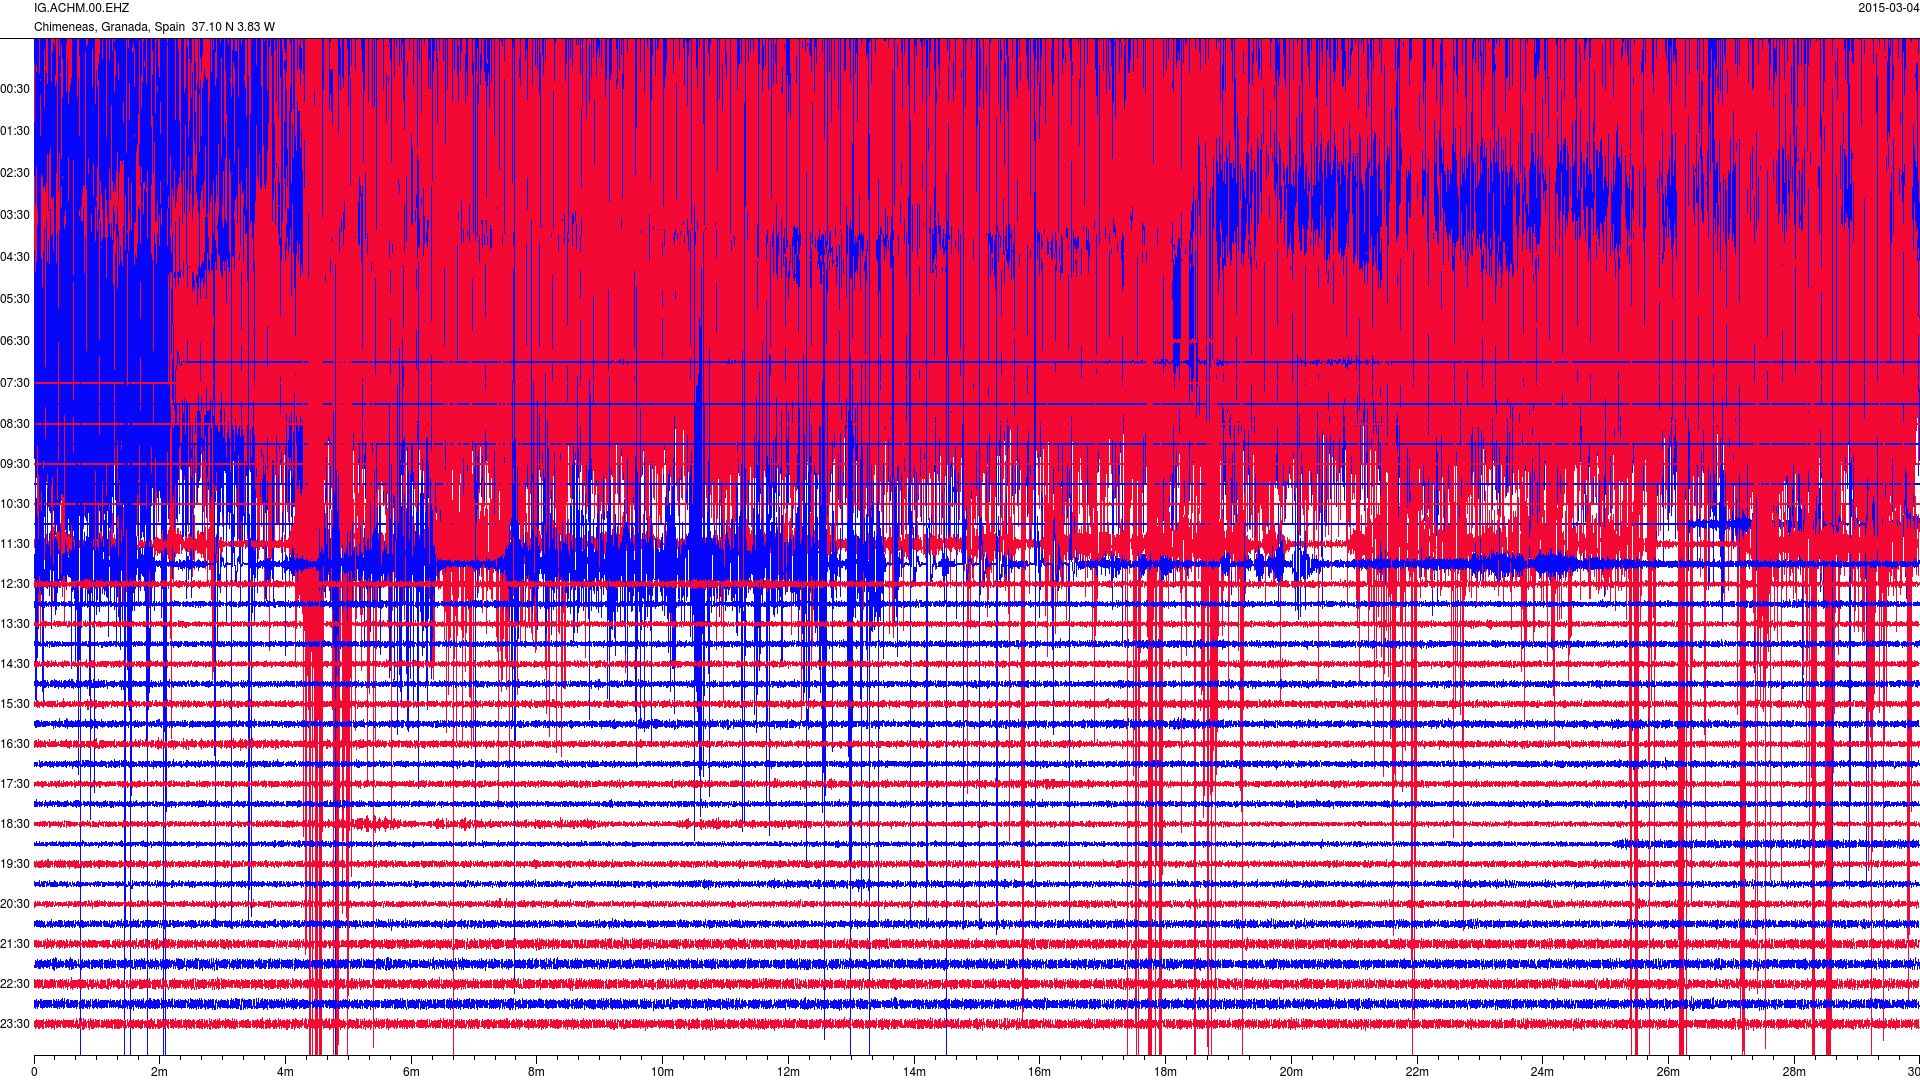
Task: Click the 13:30 time label
Action: [15, 624]
